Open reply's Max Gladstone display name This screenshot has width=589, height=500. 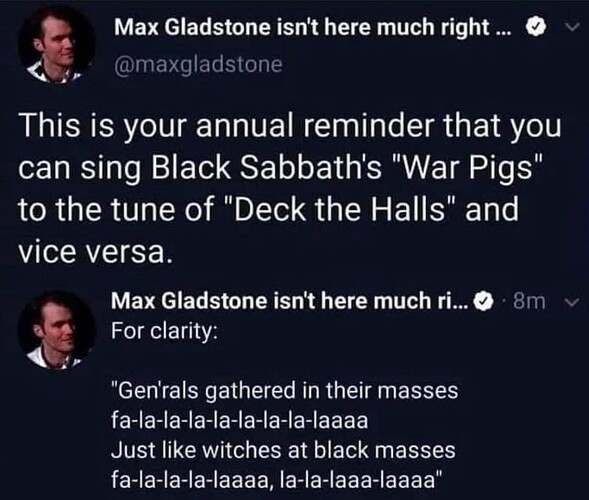tap(290, 301)
